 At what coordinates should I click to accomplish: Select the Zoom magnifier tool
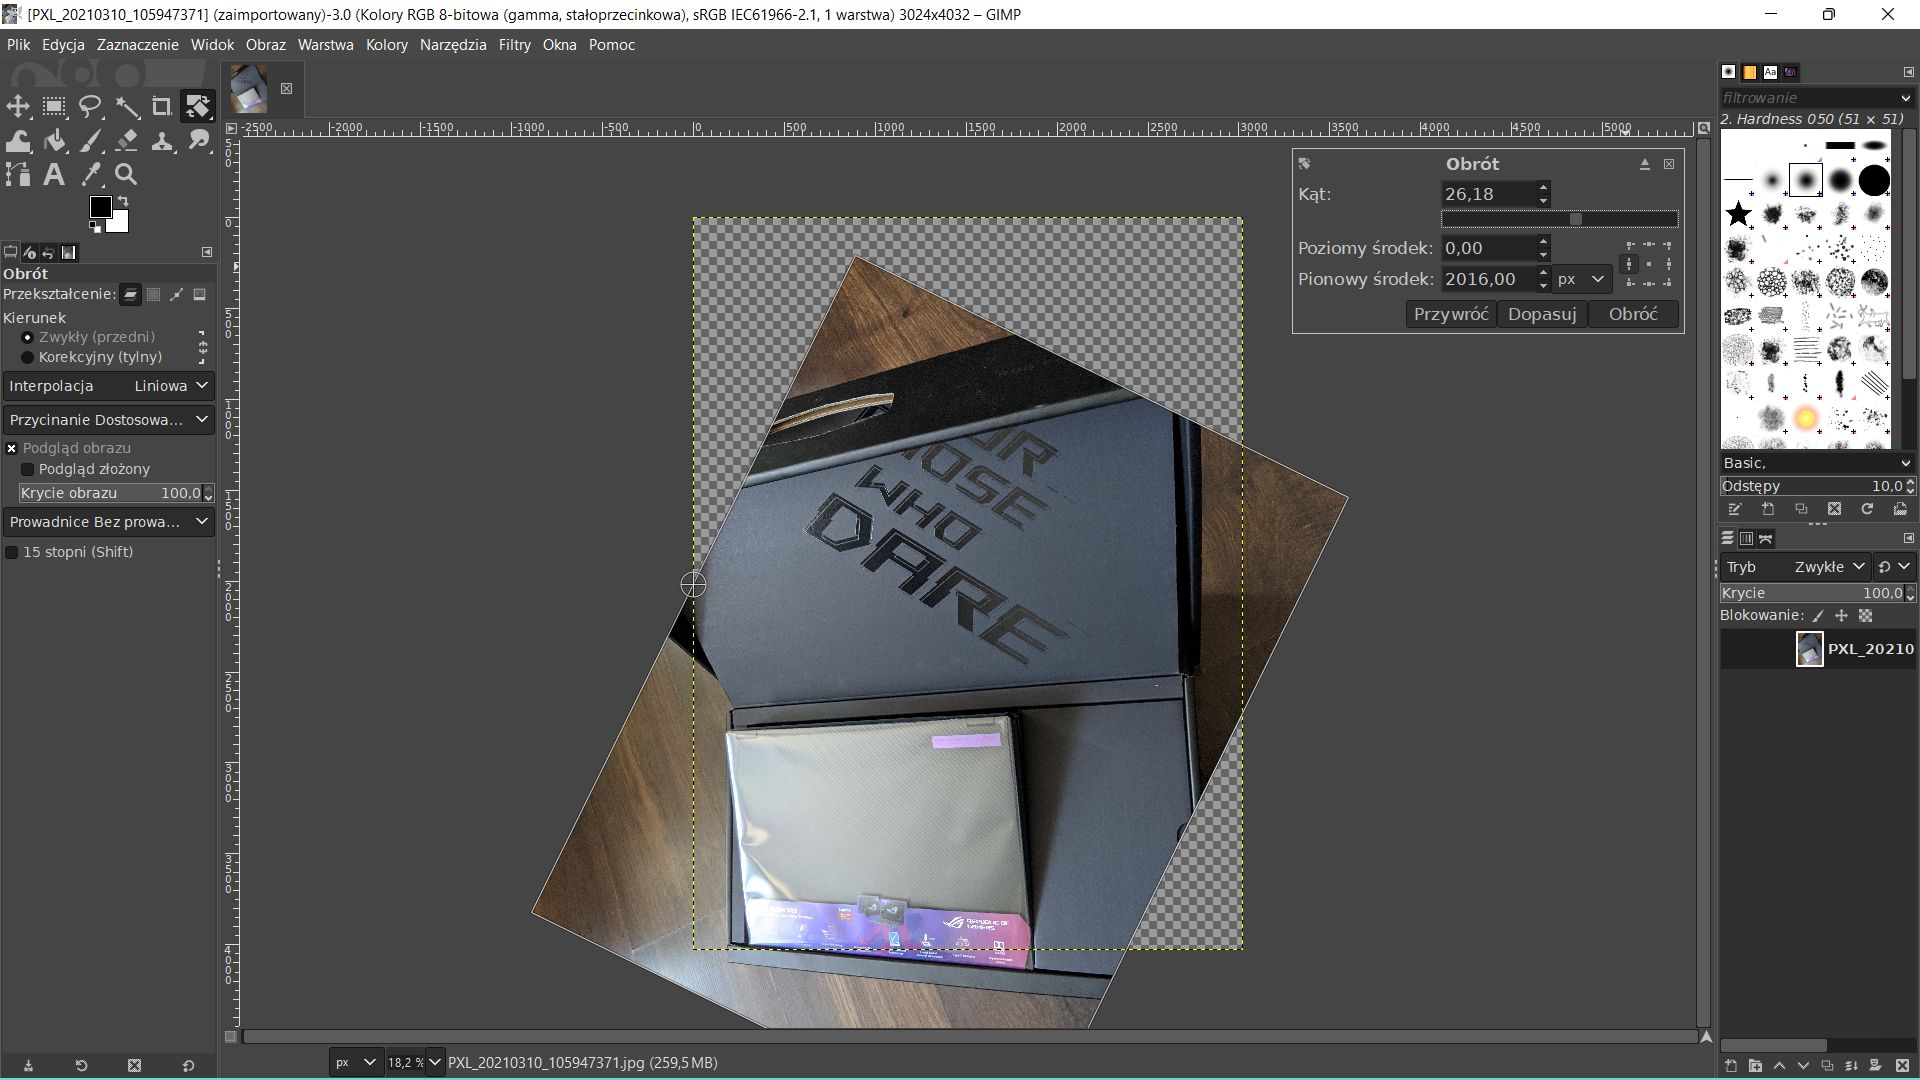pyautogui.click(x=127, y=175)
